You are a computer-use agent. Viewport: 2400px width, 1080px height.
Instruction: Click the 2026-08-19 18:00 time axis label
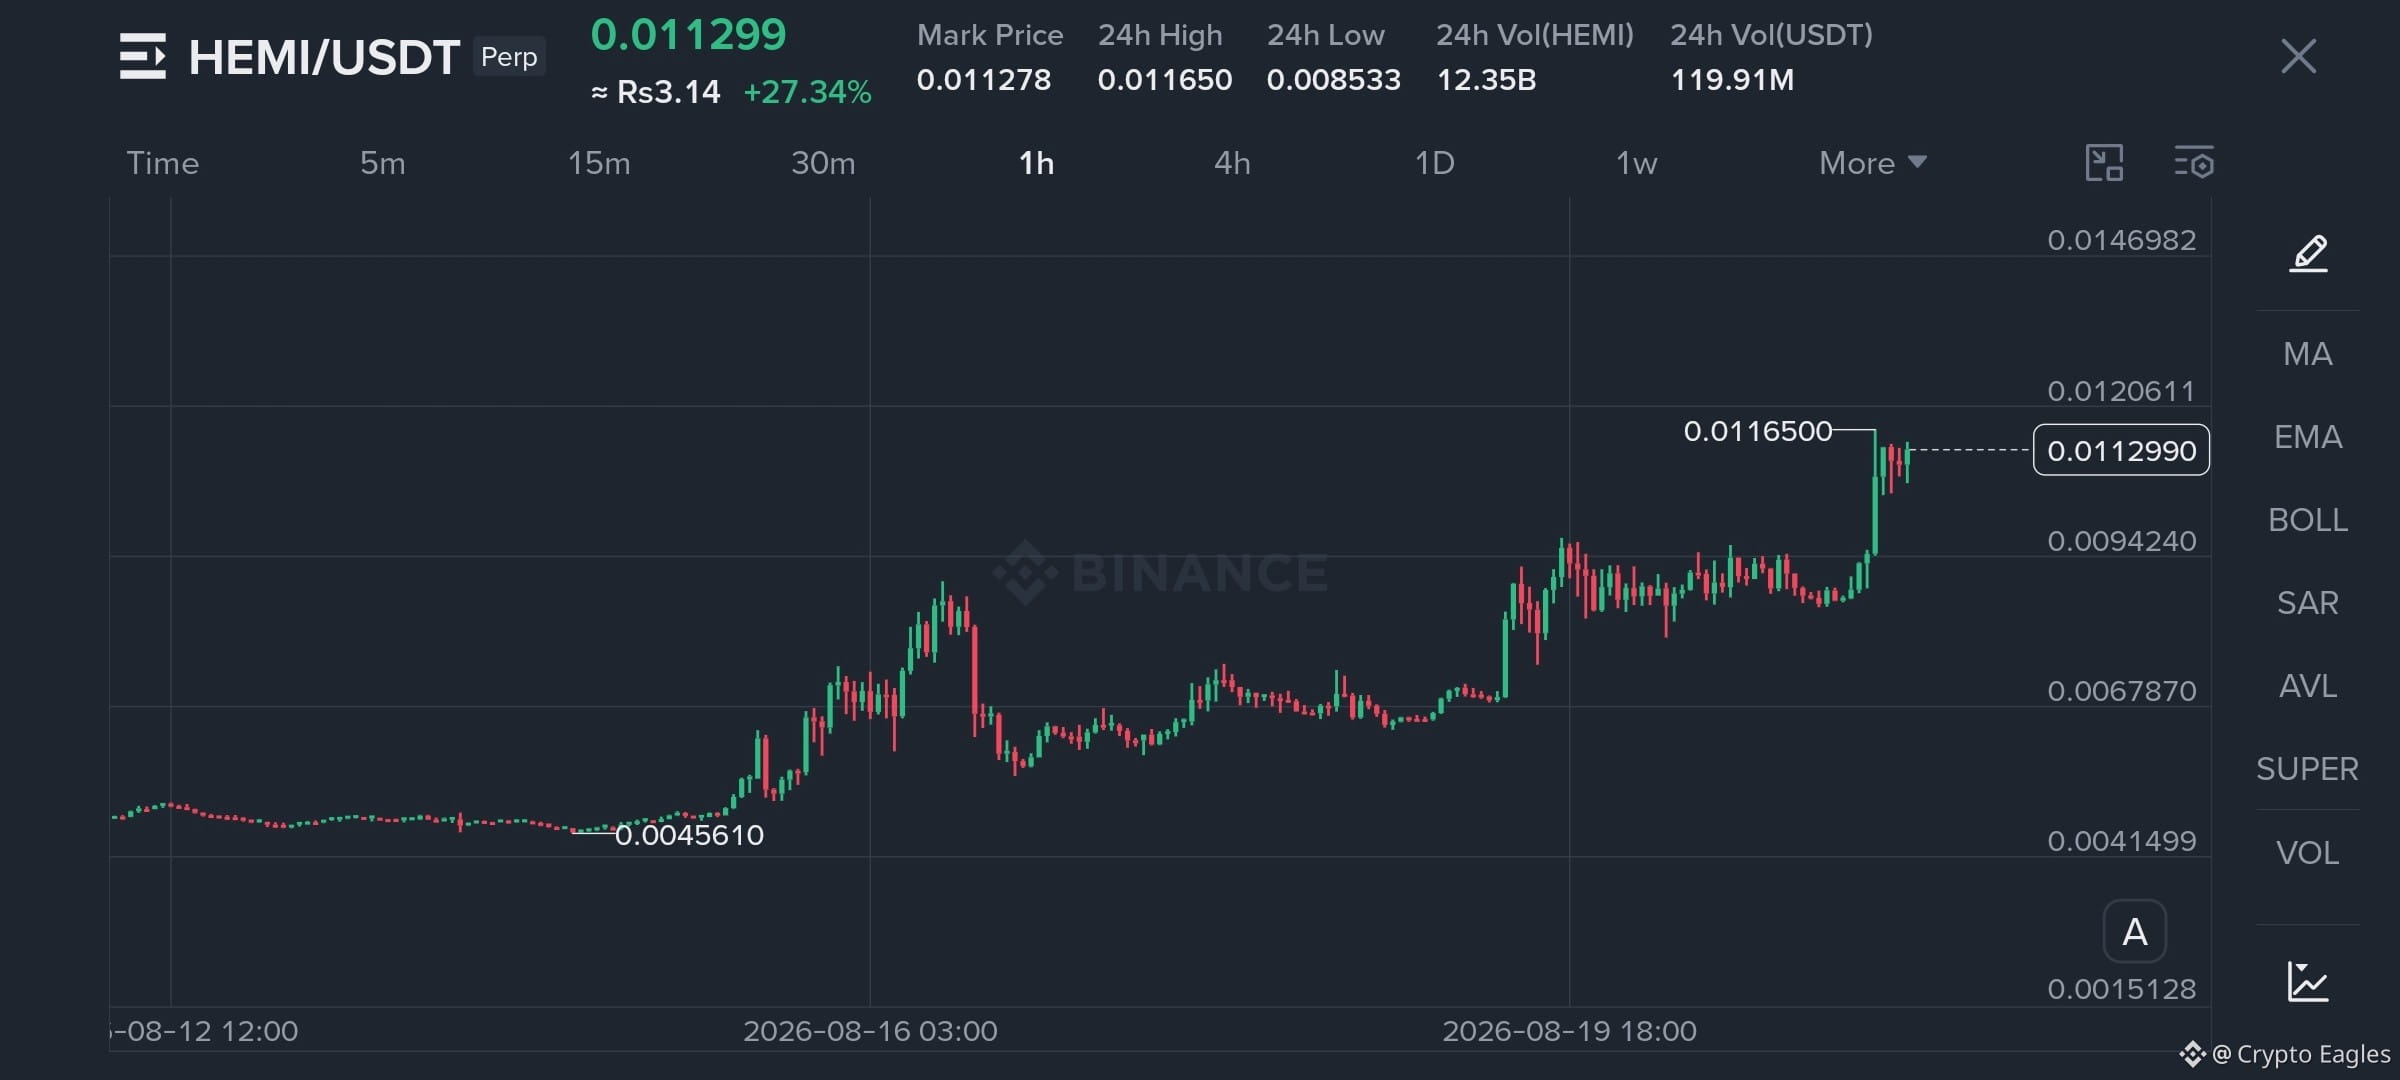1569,1031
